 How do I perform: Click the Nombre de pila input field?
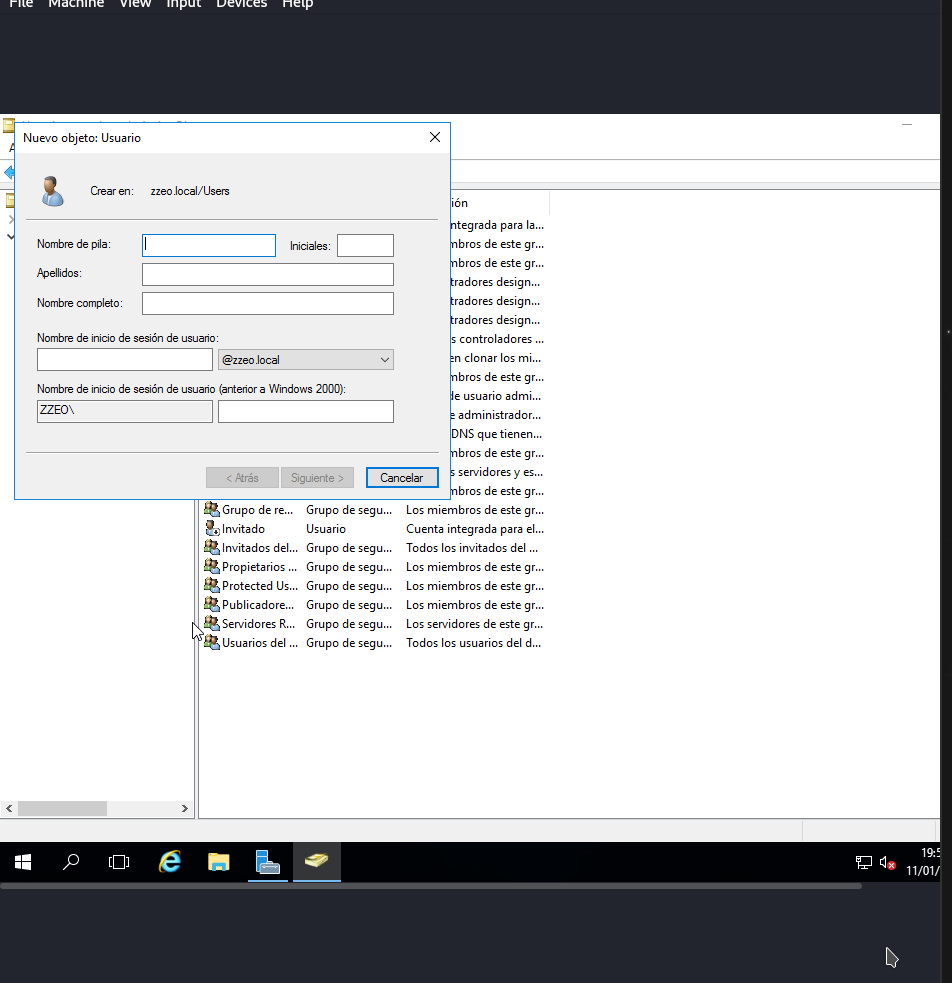coord(209,245)
